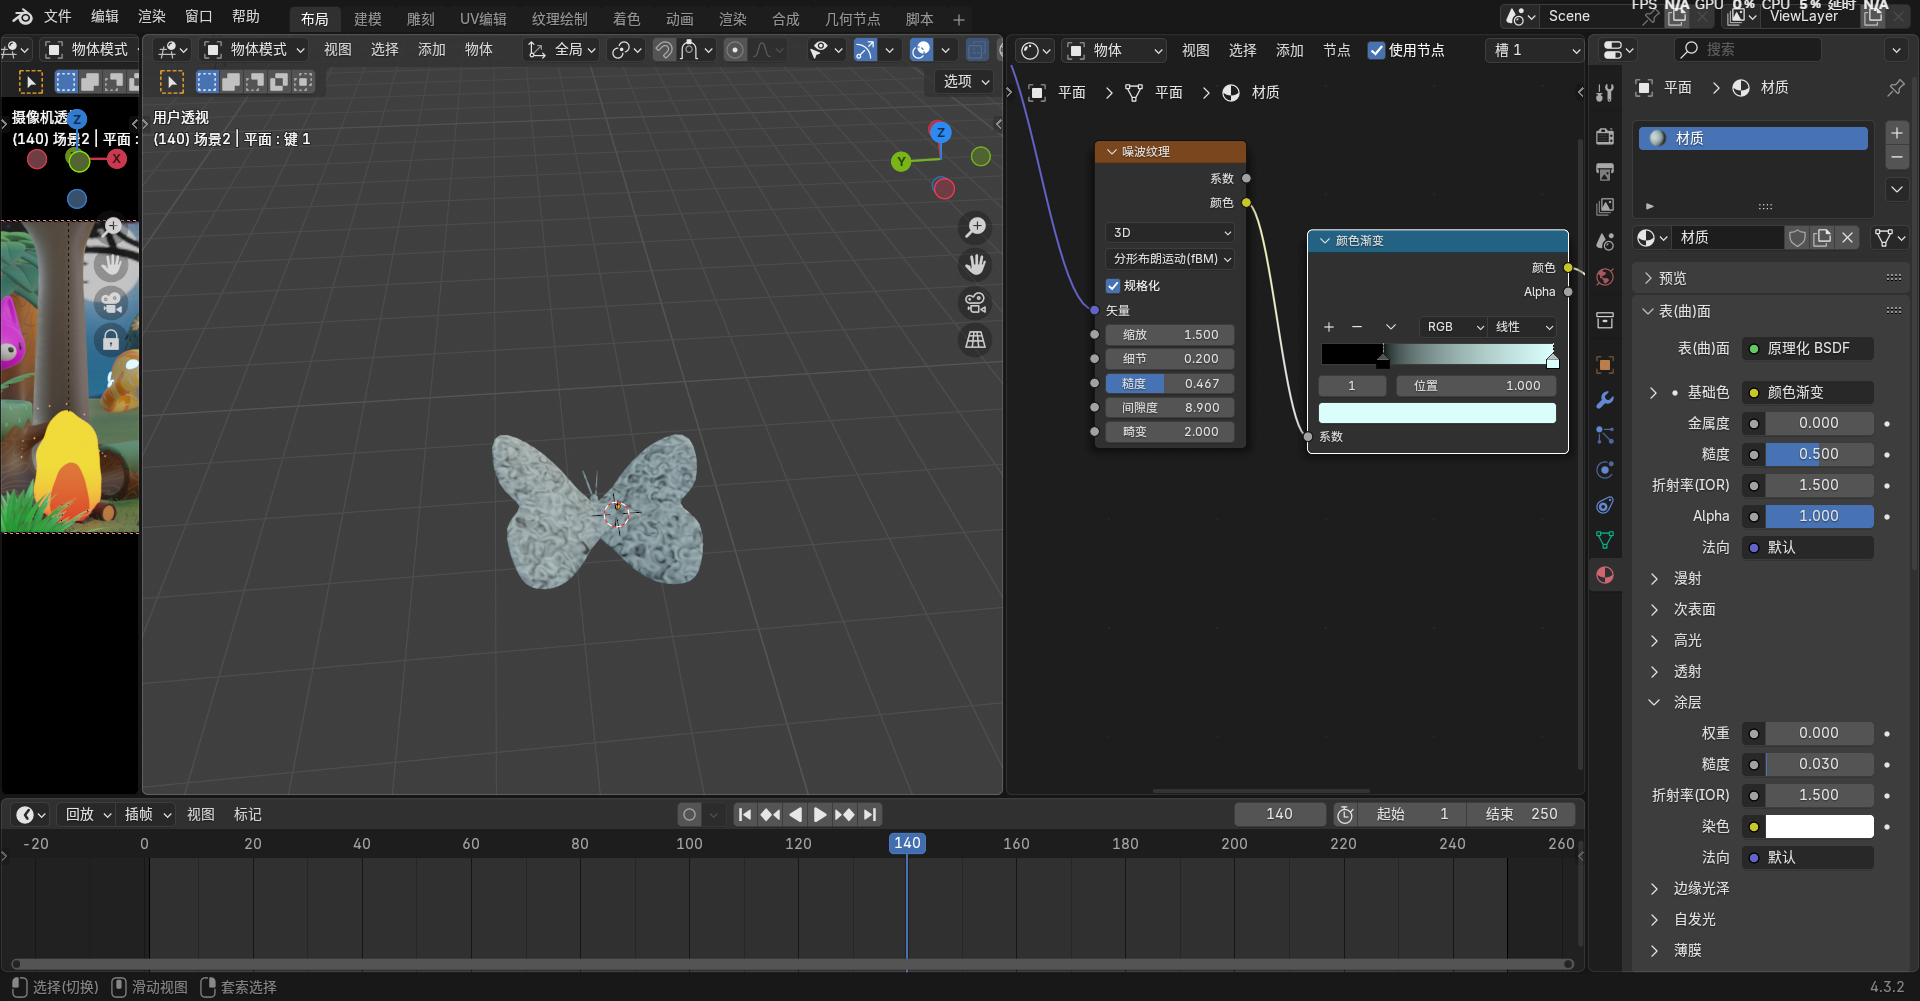The image size is (1920, 1001).
Task: Click the 原理化 BSDF surface shader button
Action: click(1808, 348)
